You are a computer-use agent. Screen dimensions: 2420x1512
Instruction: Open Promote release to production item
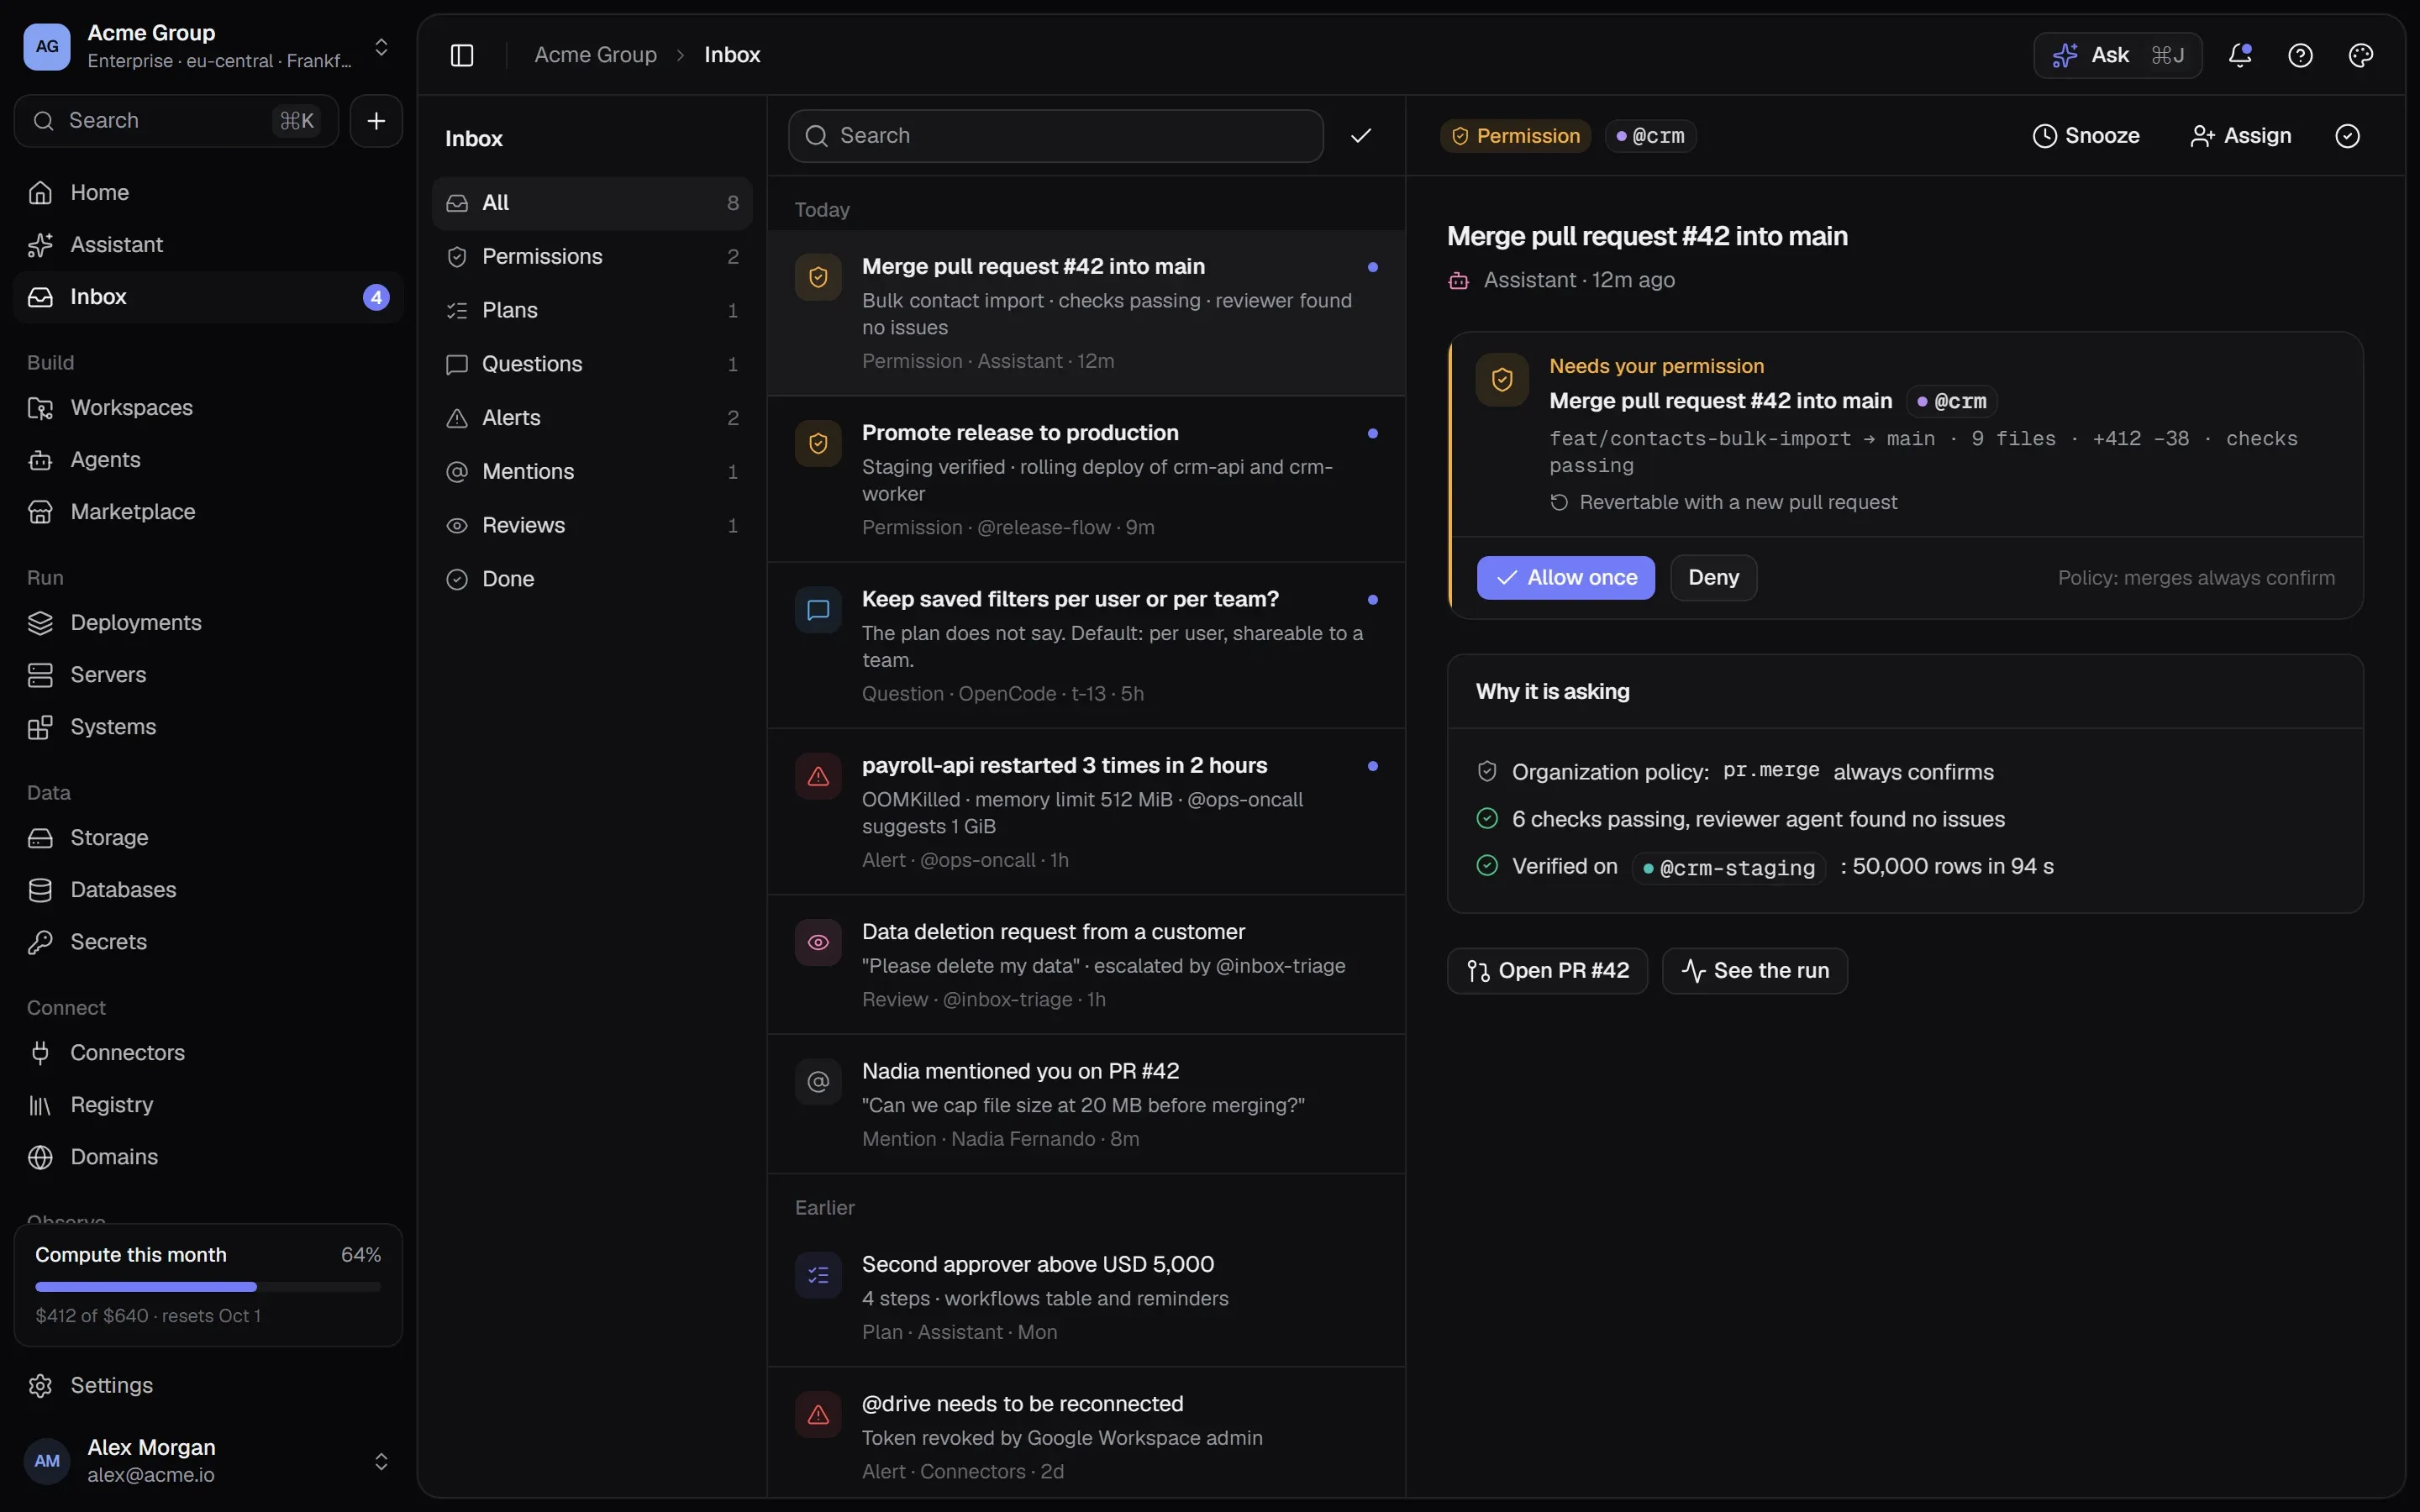1086,479
